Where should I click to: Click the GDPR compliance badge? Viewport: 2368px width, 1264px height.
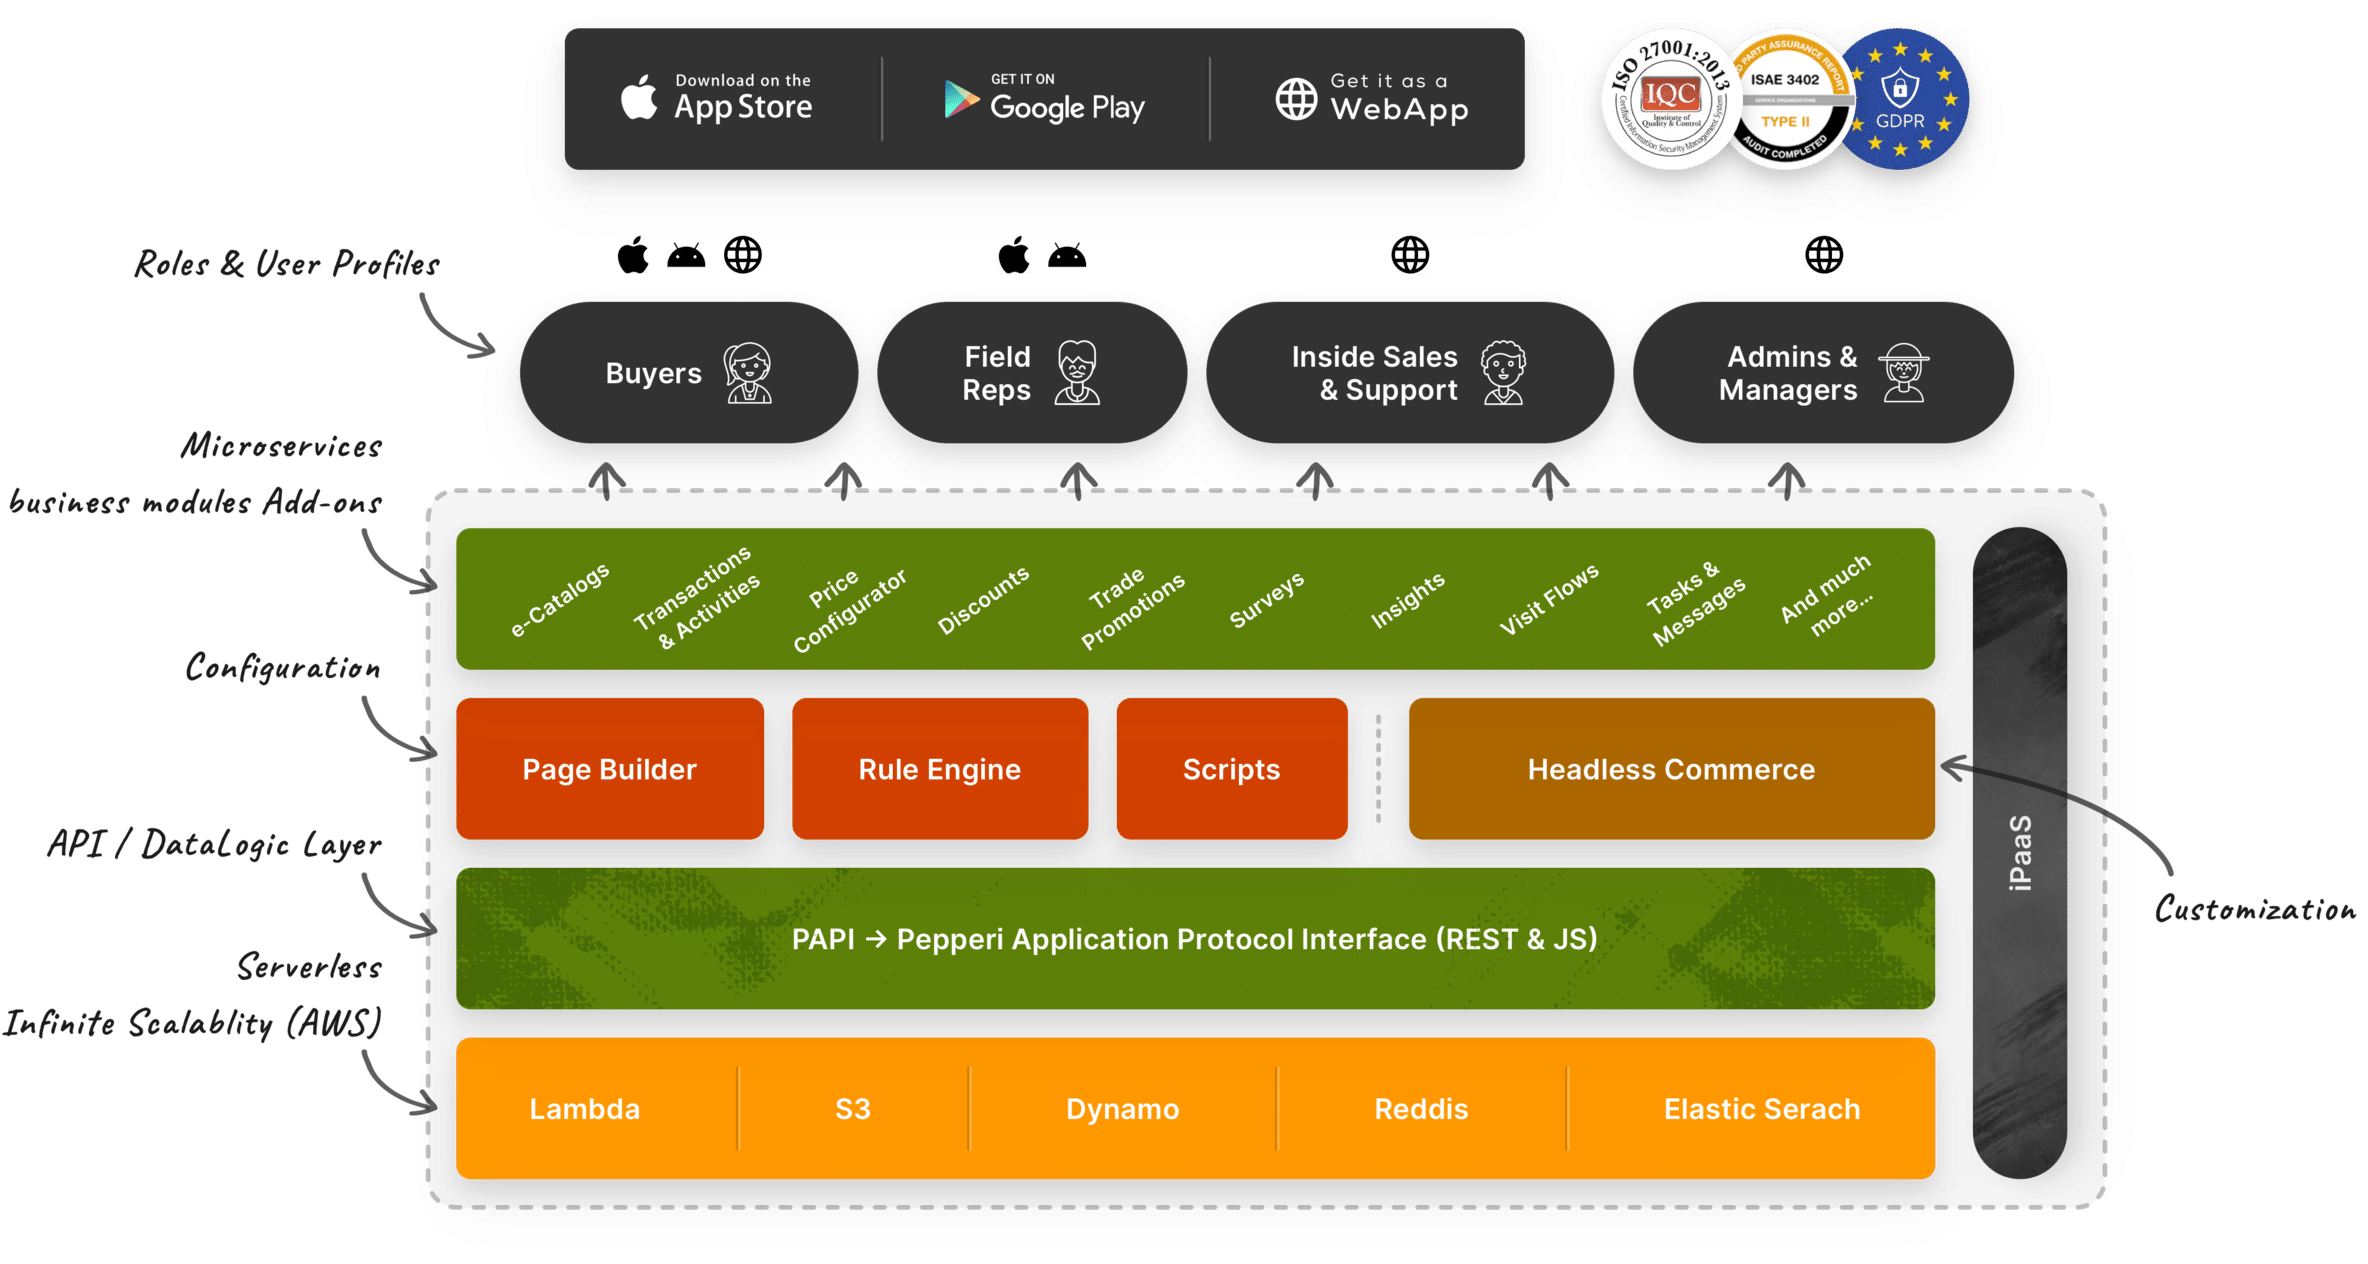point(1901,98)
